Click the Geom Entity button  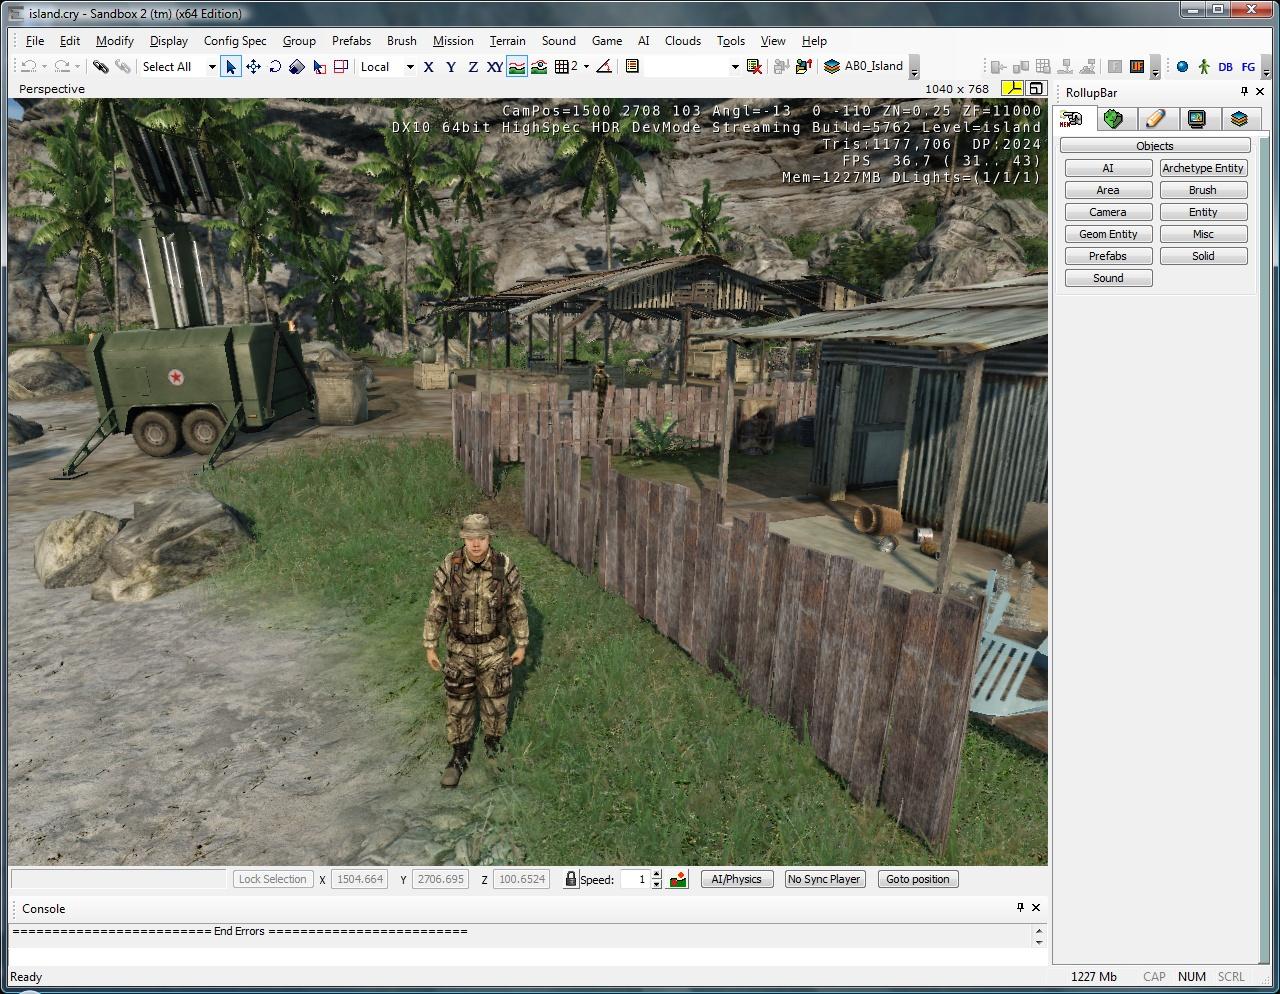pyautogui.click(x=1108, y=234)
